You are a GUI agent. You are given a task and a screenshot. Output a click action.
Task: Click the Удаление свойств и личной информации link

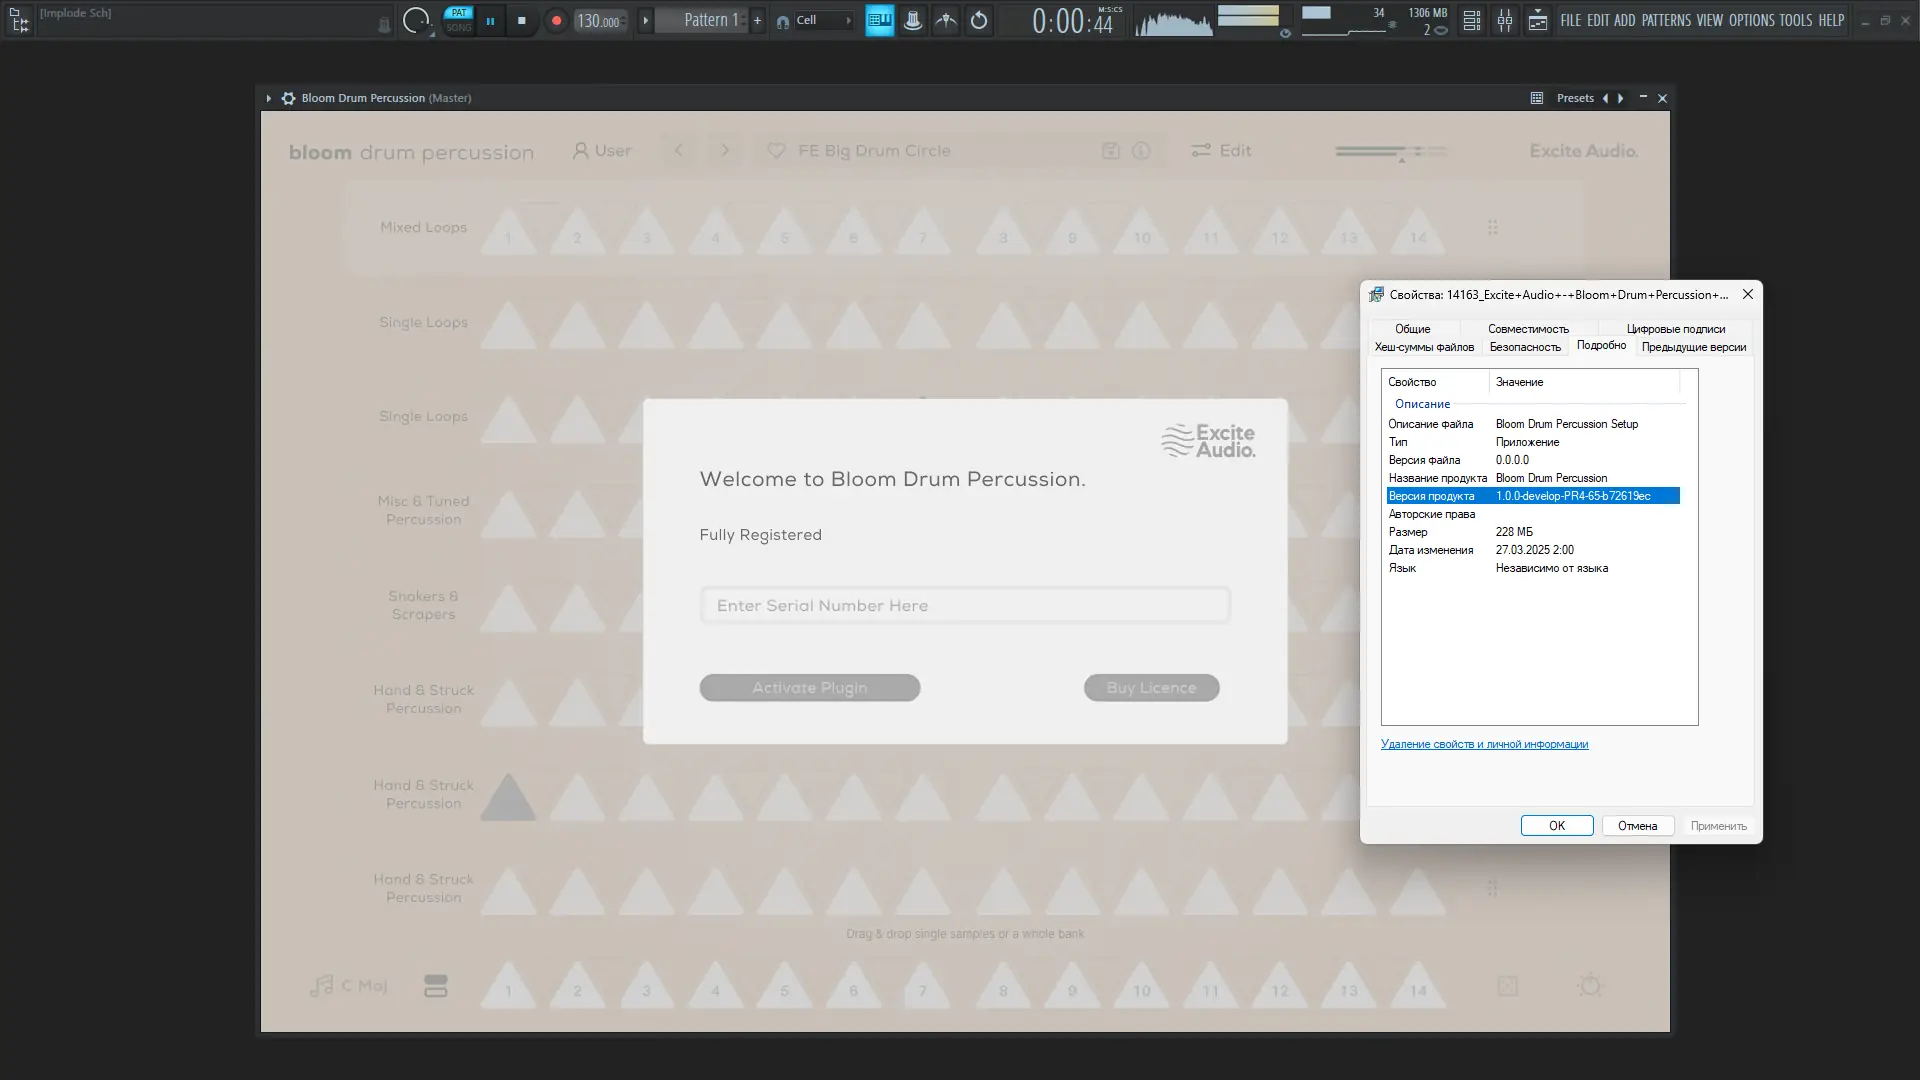coord(1484,744)
